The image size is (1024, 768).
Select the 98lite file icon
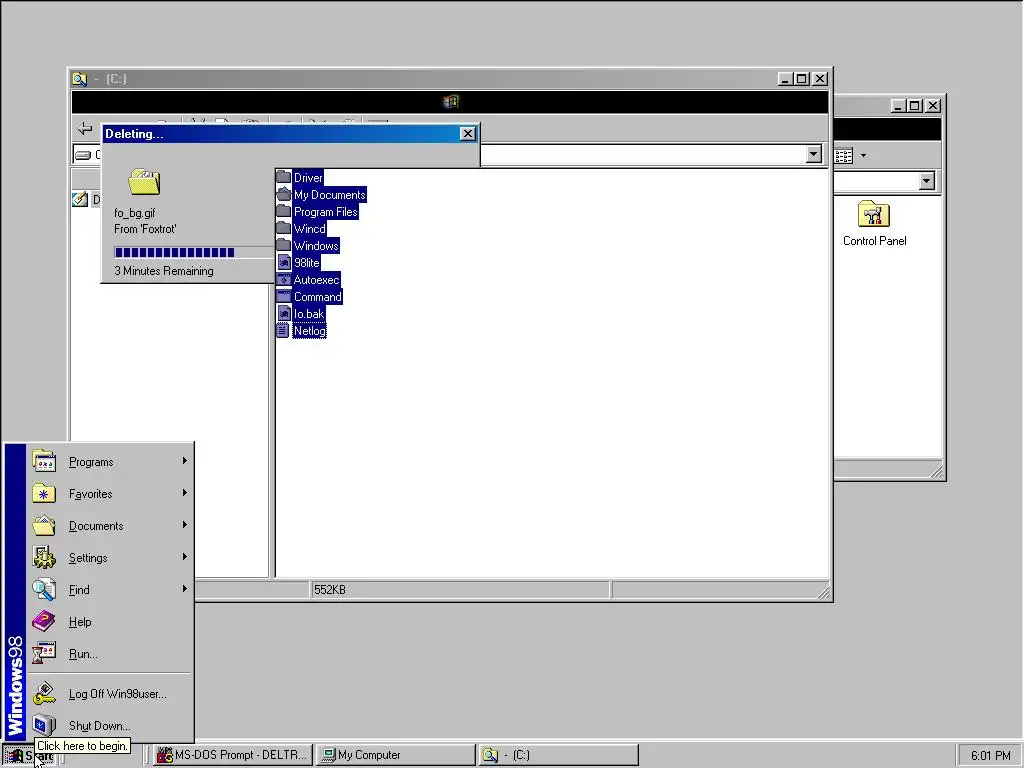click(x=283, y=262)
